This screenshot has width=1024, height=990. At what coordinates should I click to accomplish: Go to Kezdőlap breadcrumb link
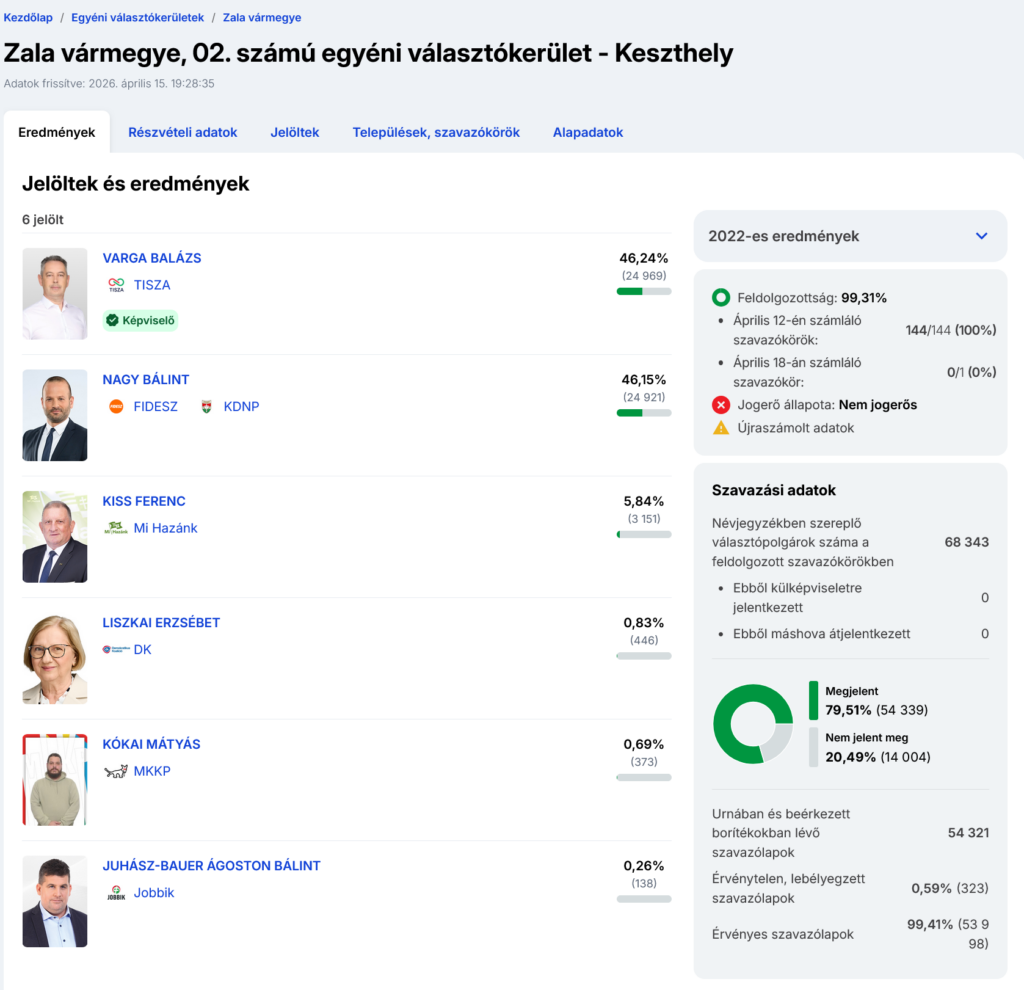coord(28,18)
